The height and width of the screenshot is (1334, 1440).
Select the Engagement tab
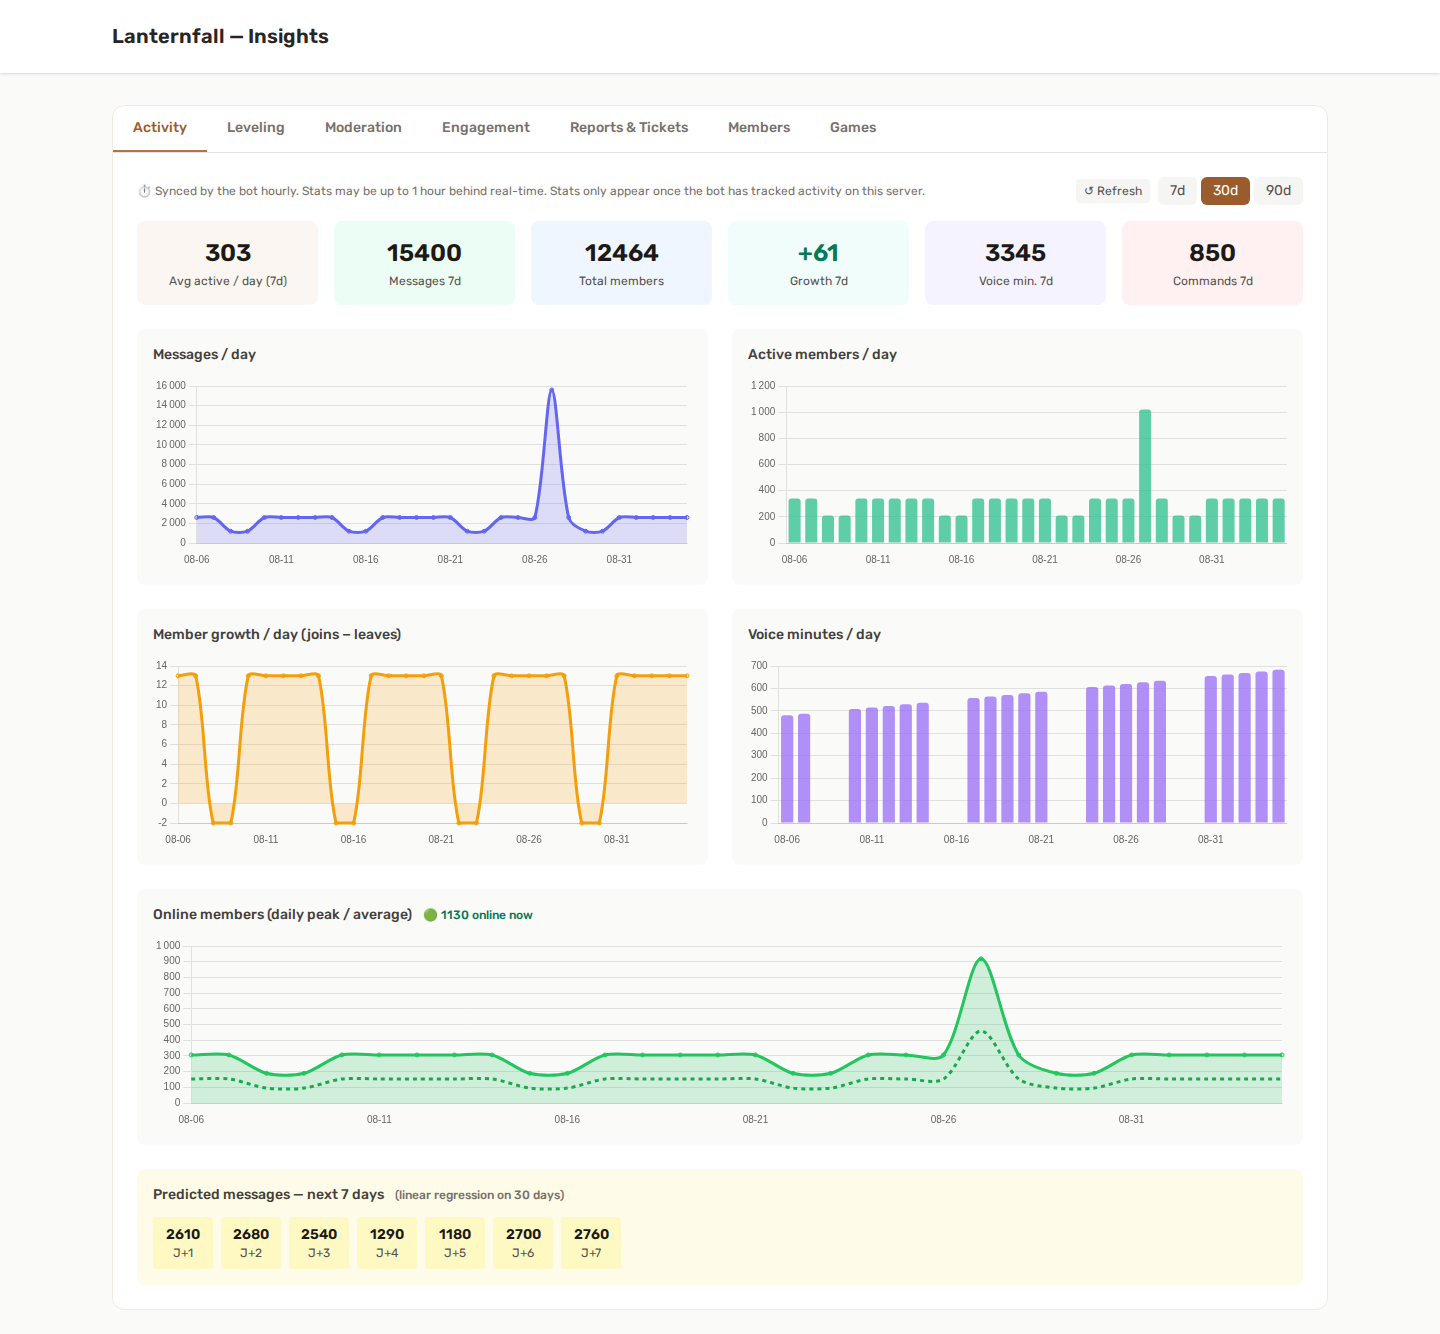486,128
